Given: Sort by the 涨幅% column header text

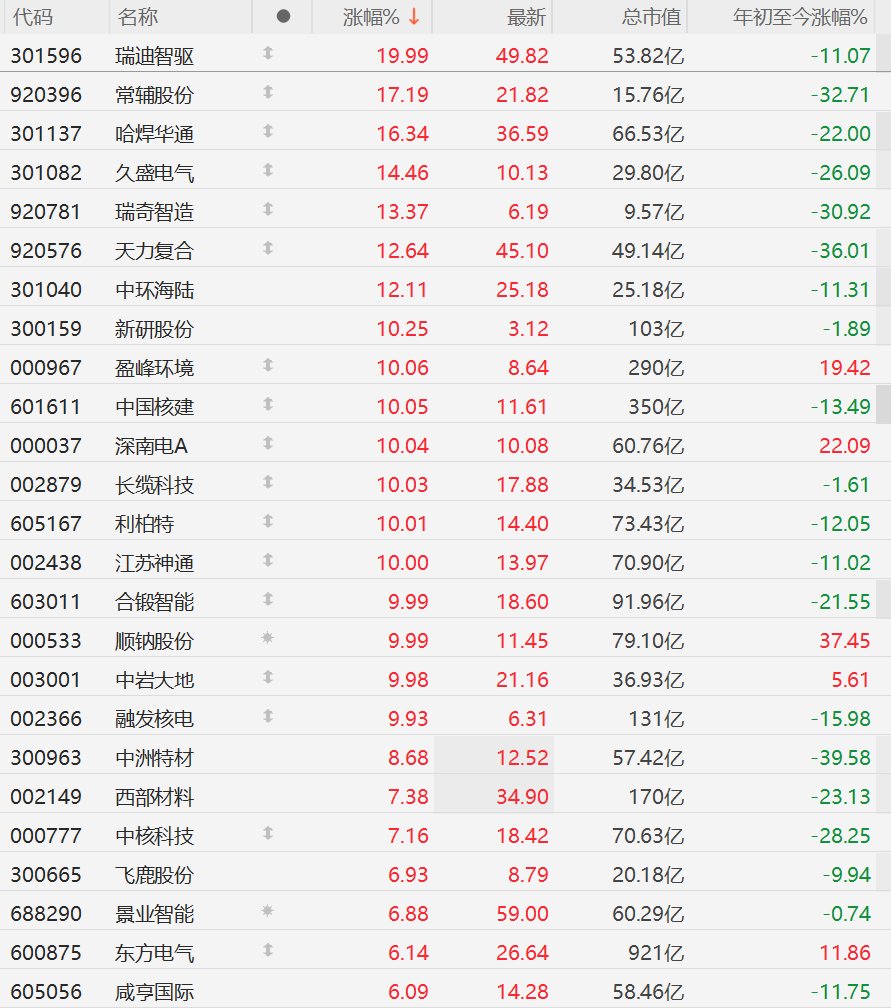Looking at the screenshot, I should pyautogui.click(x=372, y=17).
